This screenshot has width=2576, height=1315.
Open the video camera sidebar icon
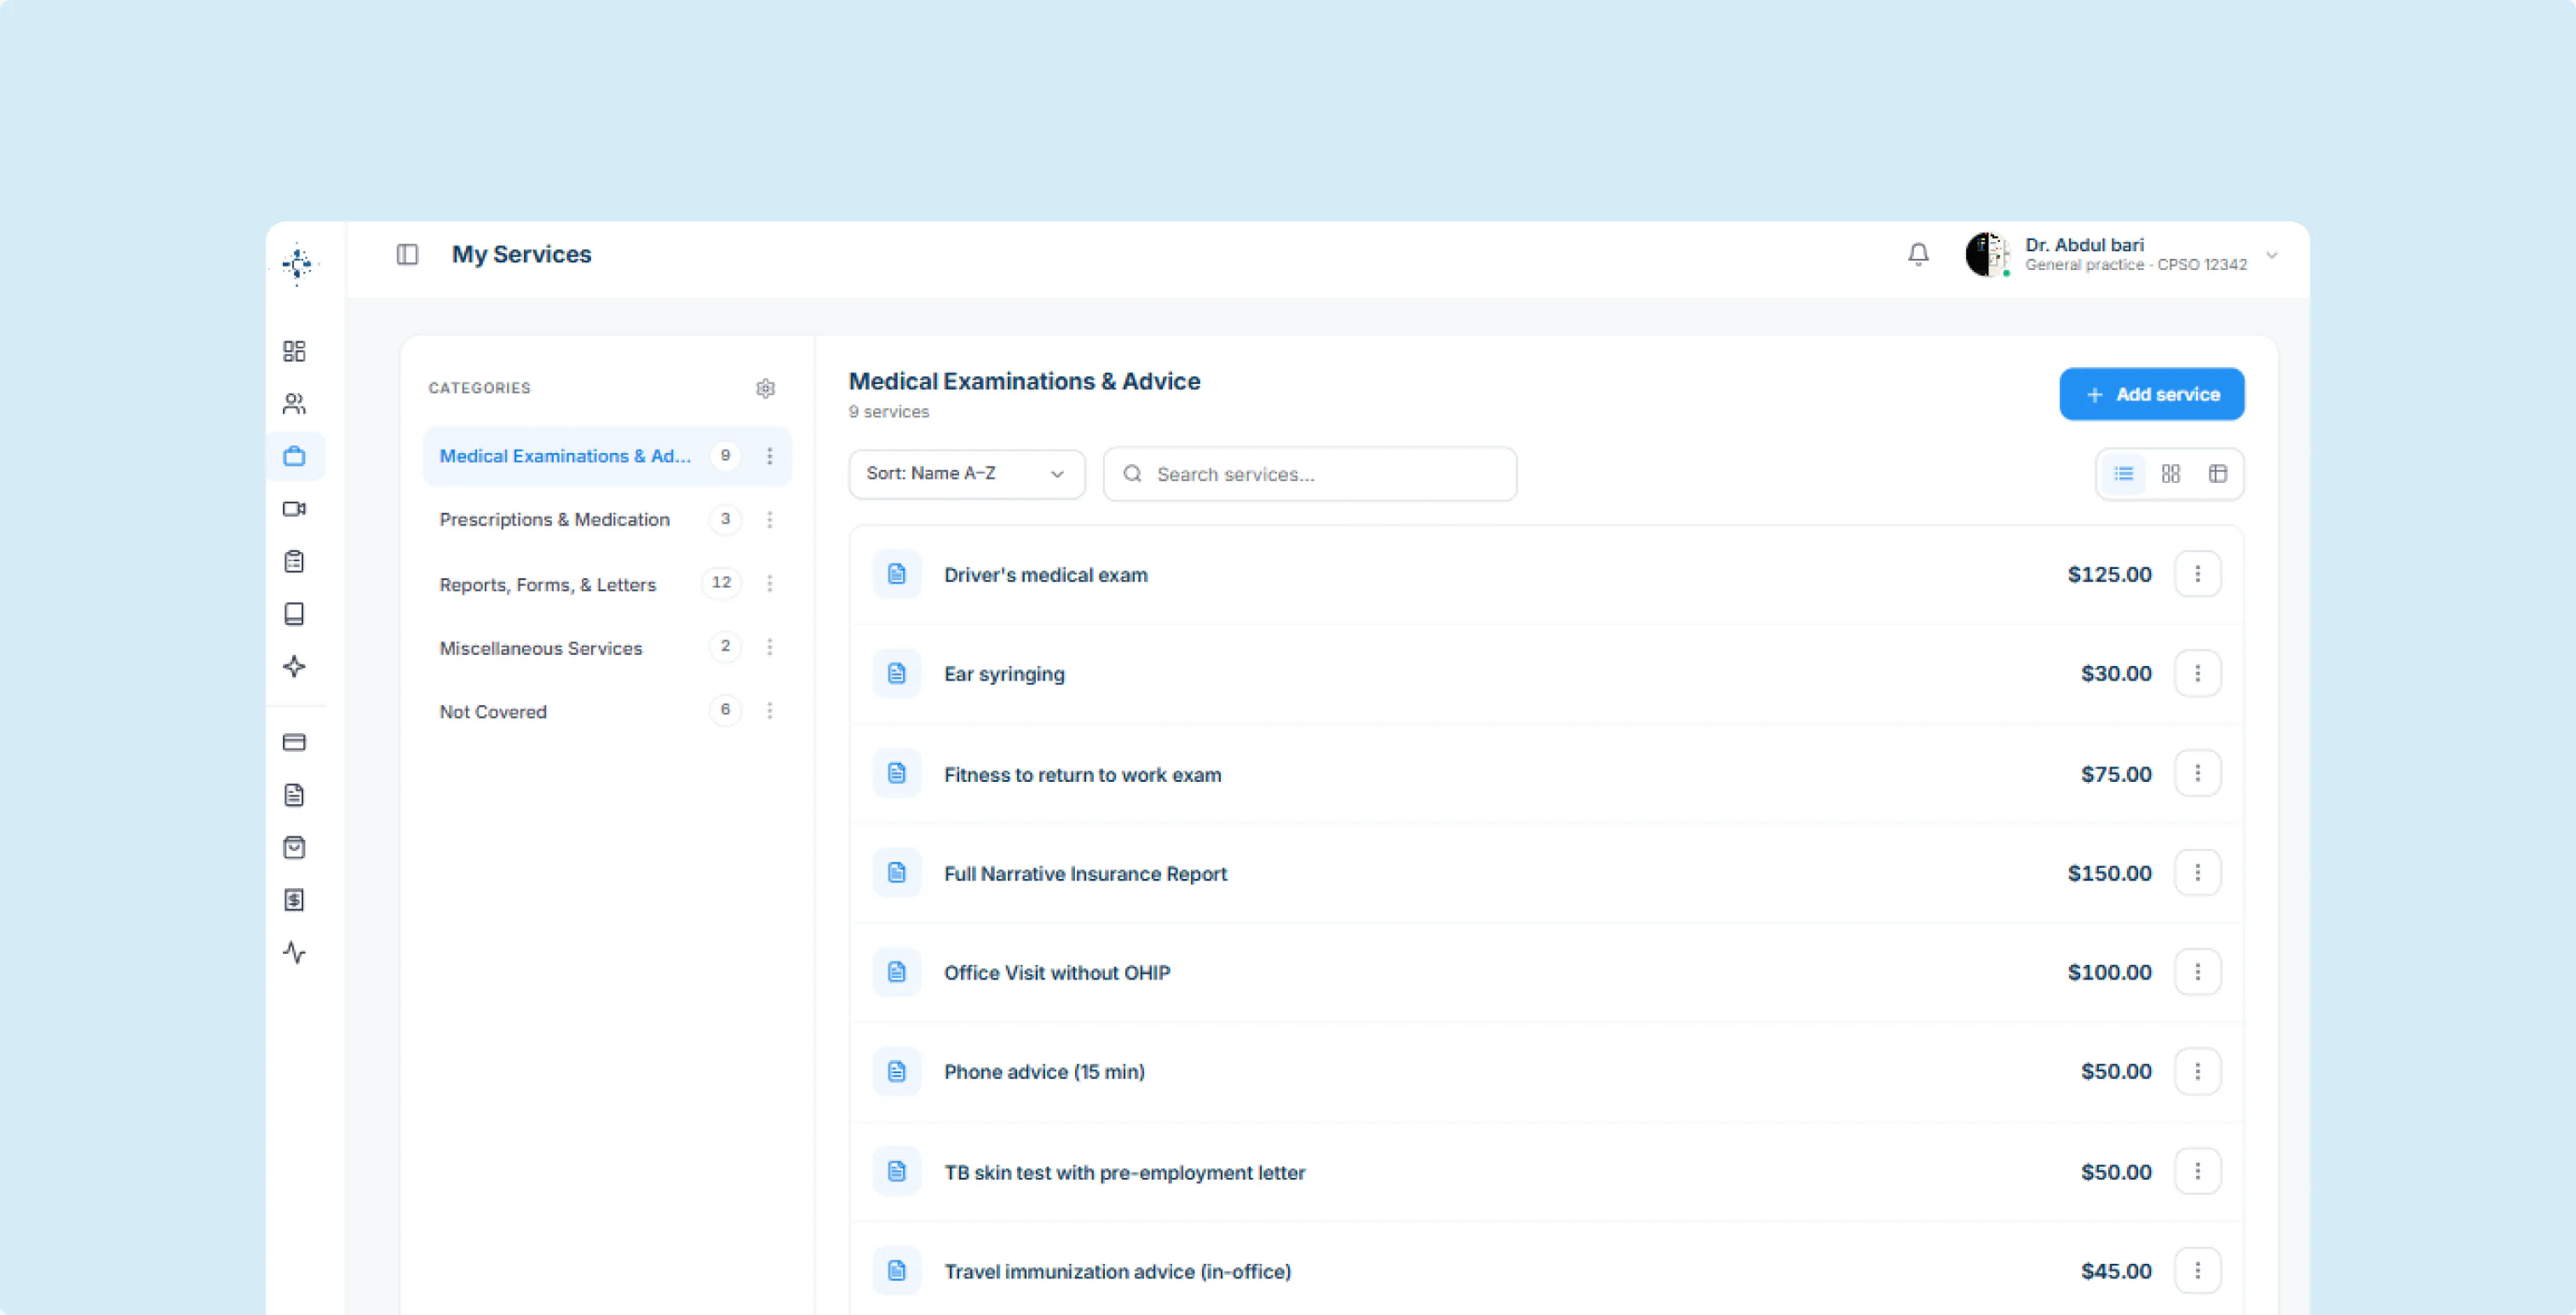pos(294,509)
